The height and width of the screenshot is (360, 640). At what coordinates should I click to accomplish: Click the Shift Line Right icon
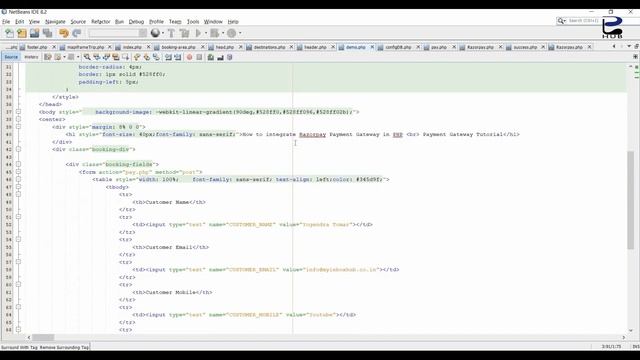pyautogui.click(x=178, y=58)
